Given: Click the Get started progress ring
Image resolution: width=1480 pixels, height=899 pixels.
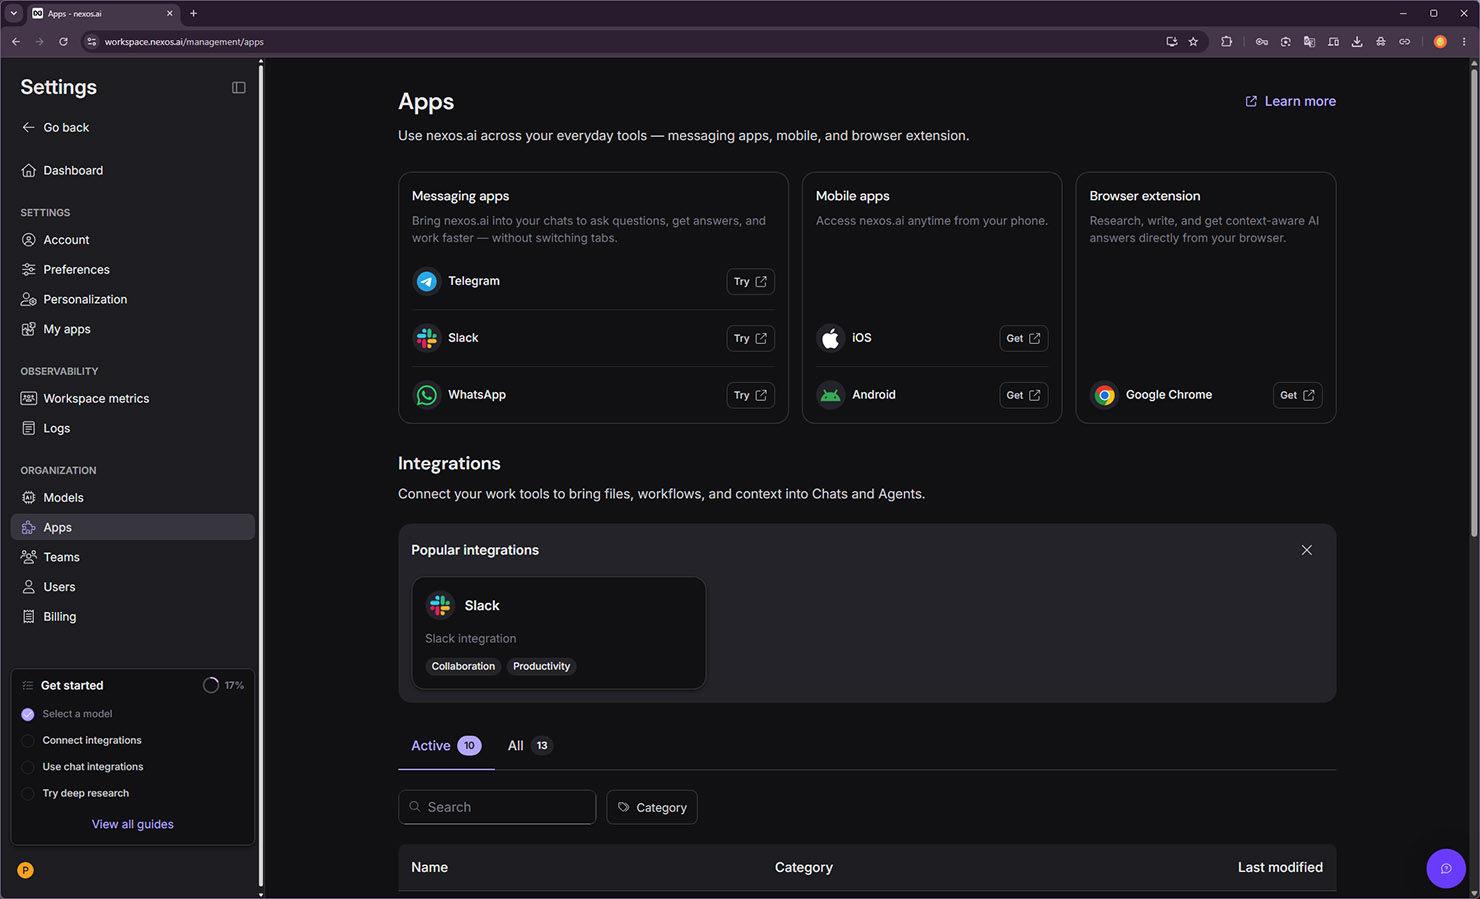Looking at the screenshot, I should coord(211,685).
